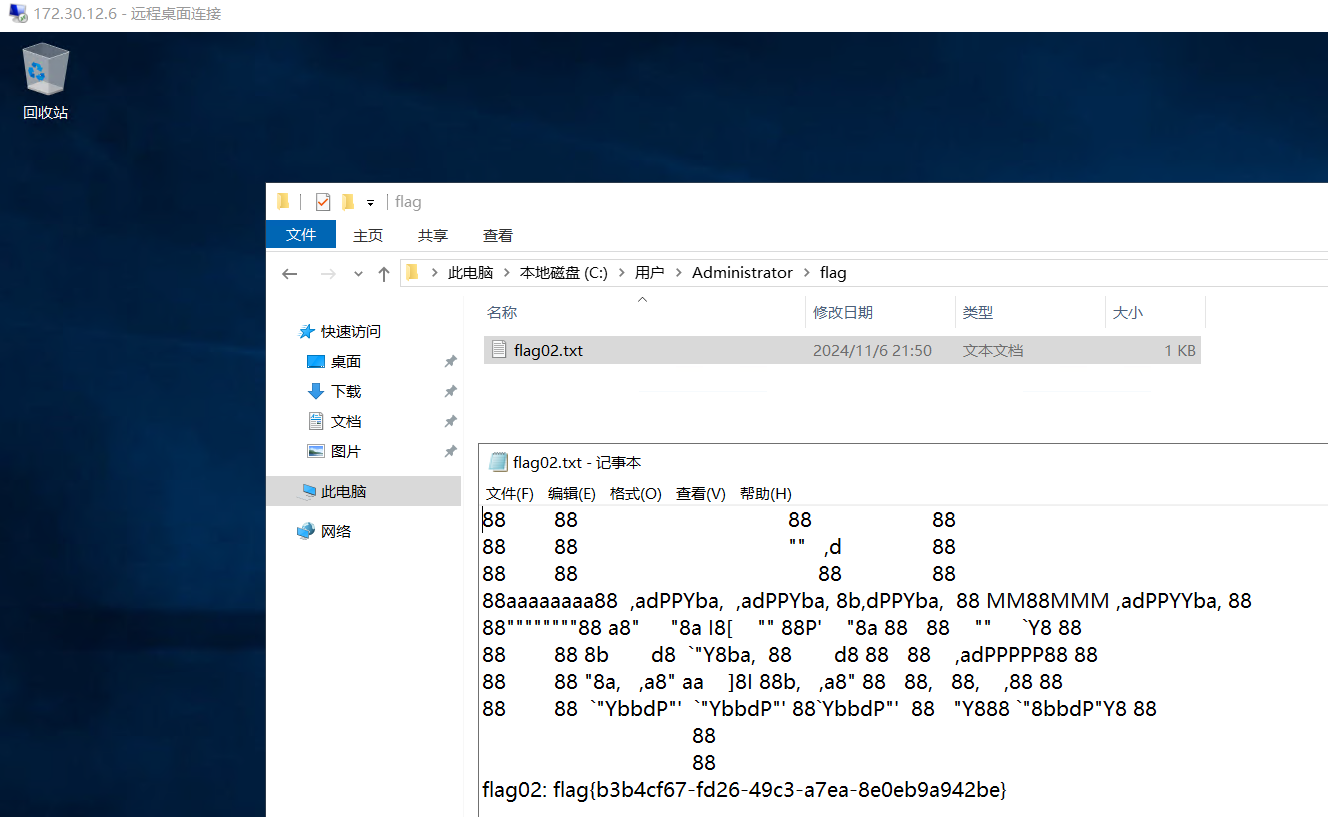Switch to the 主页 ribbon tab
Screen dimensions: 1328x817
coord(368,235)
